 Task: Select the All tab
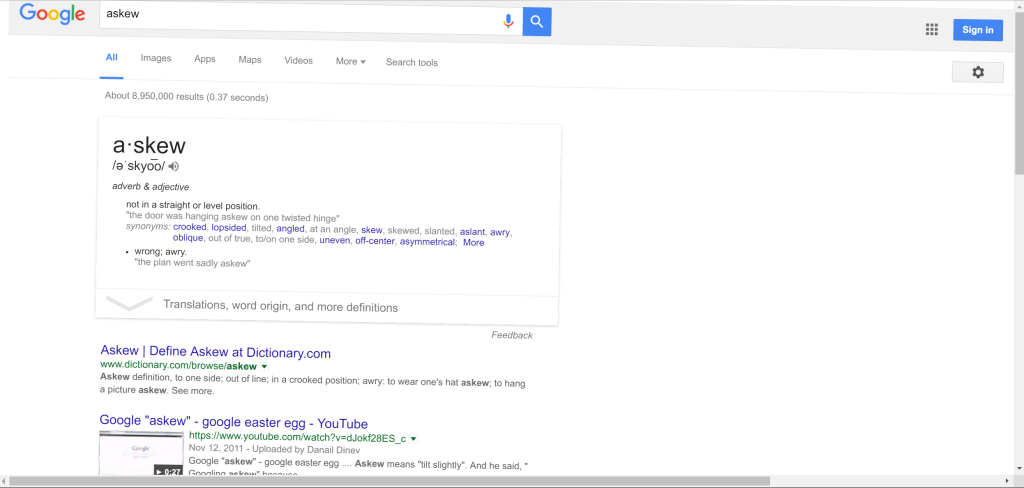click(112, 57)
